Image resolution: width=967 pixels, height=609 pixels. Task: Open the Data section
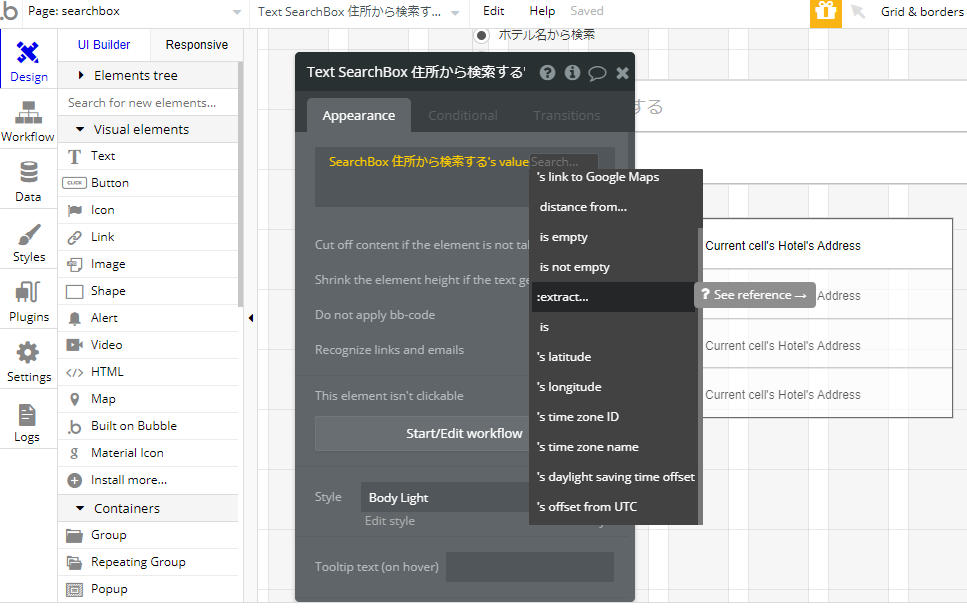pos(28,181)
